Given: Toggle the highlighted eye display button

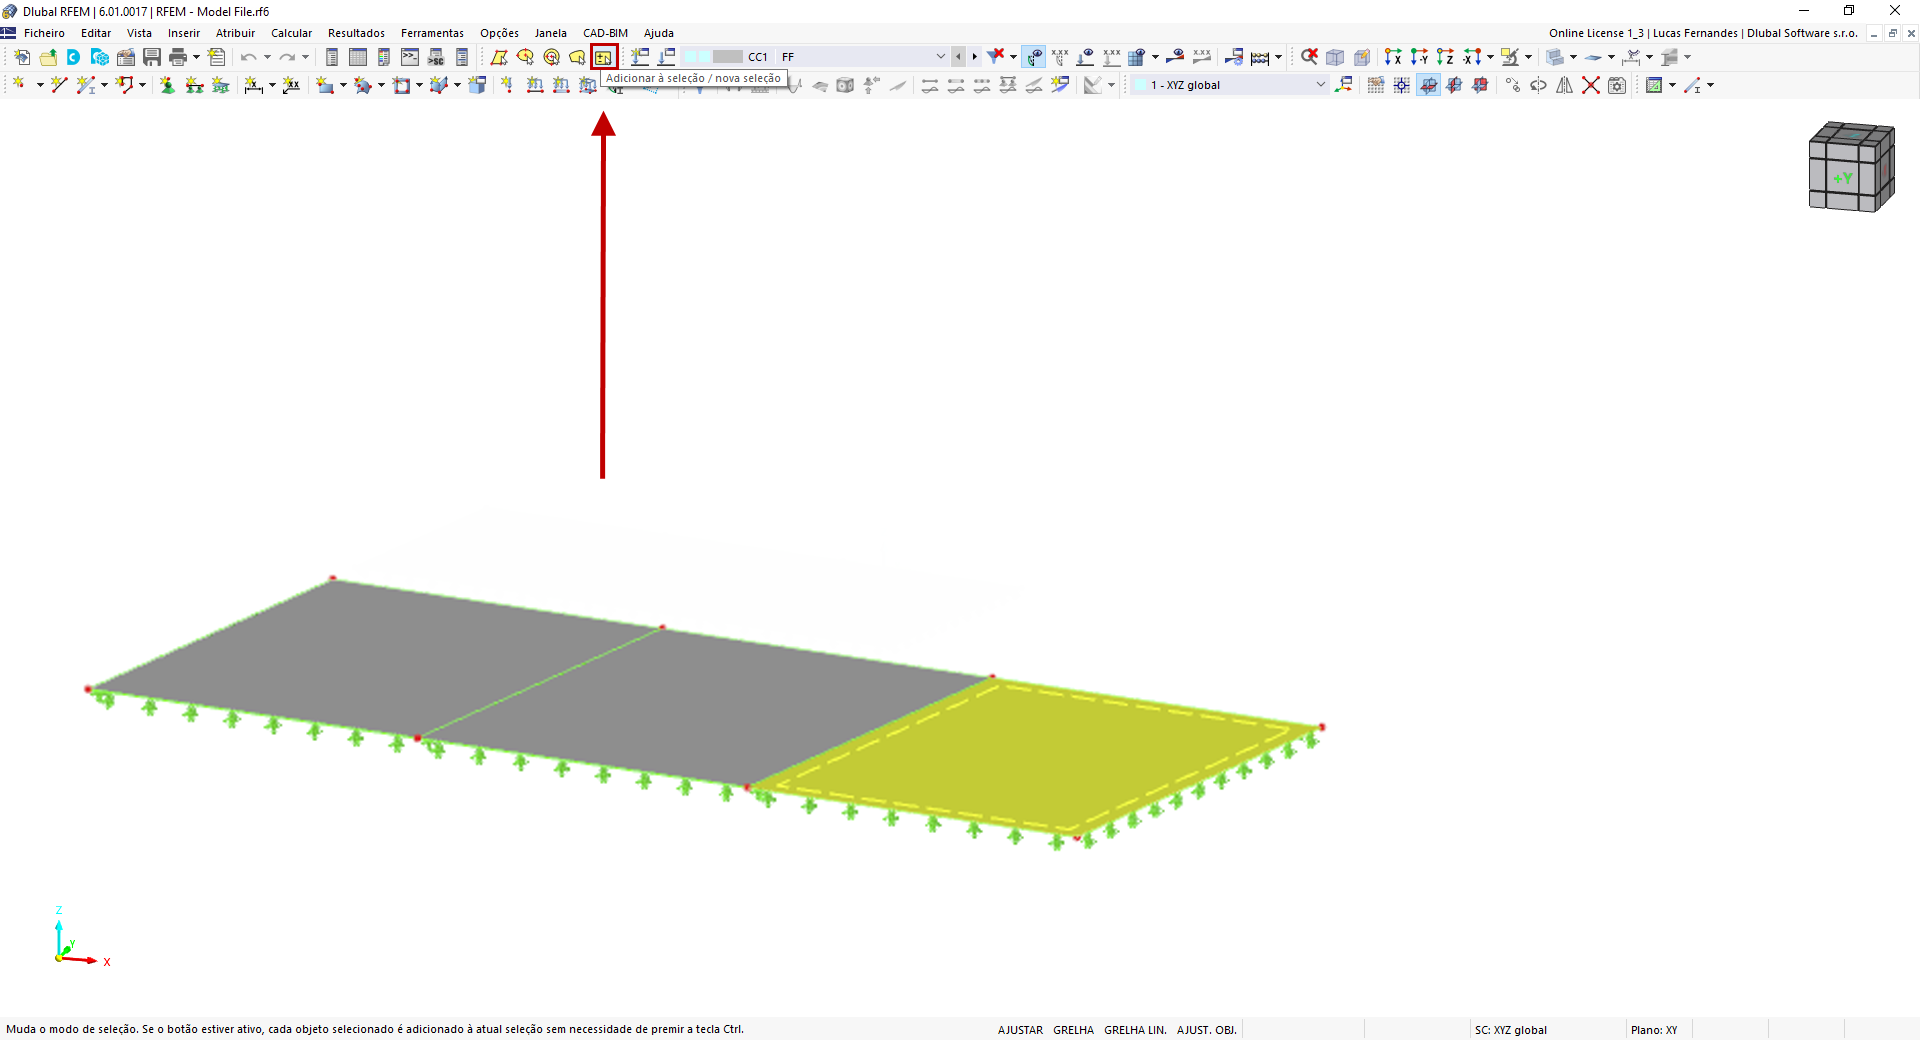Looking at the screenshot, I should (x=1034, y=57).
